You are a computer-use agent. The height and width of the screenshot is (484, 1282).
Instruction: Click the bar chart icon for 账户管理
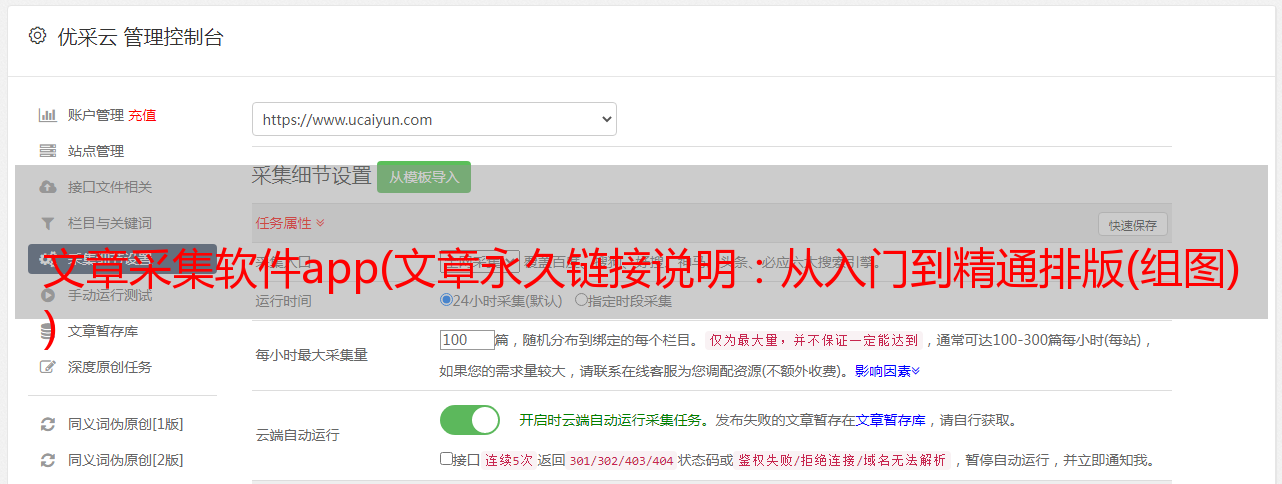click(47, 115)
